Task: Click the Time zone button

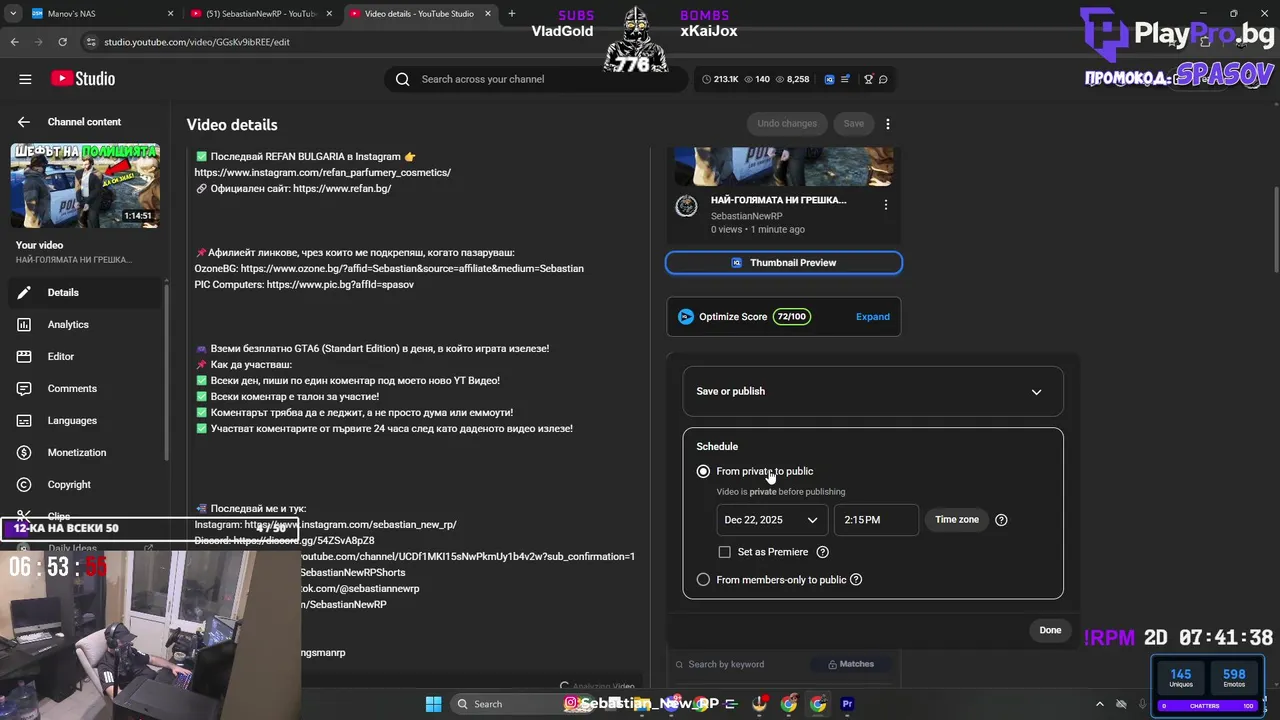Action: pyautogui.click(x=957, y=519)
